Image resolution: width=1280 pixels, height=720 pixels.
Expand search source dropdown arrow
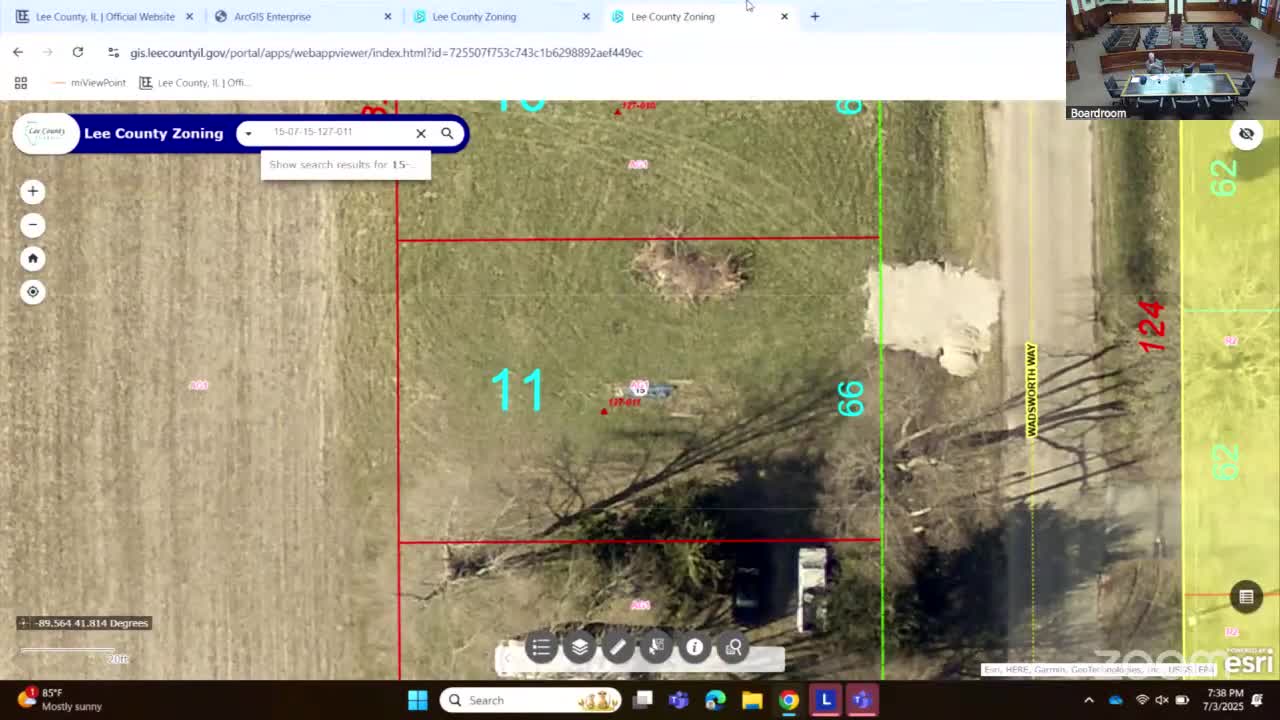pos(248,133)
